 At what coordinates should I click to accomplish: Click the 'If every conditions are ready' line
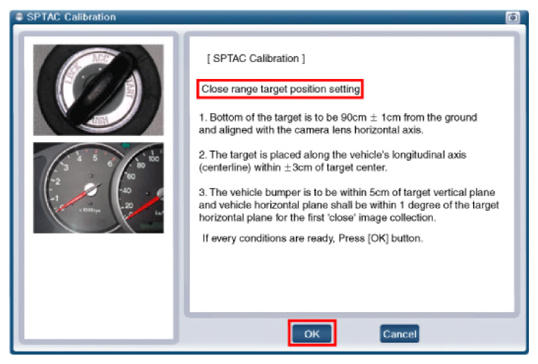pos(312,238)
